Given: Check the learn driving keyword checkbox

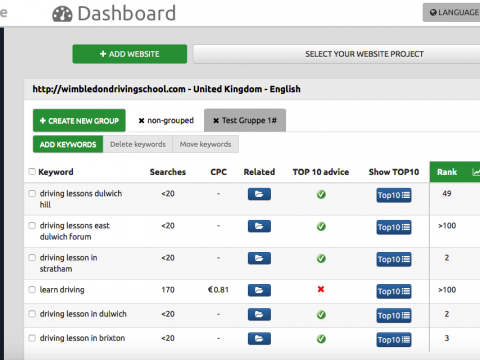Looking at the screenshot, I should [32, 289].
